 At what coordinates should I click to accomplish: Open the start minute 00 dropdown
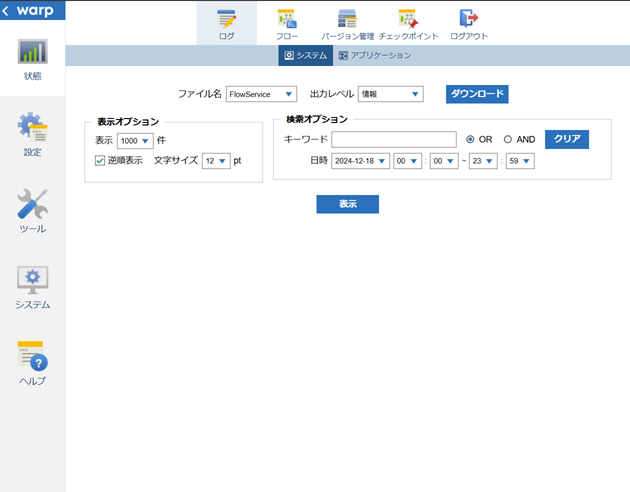tap(444, 161)
